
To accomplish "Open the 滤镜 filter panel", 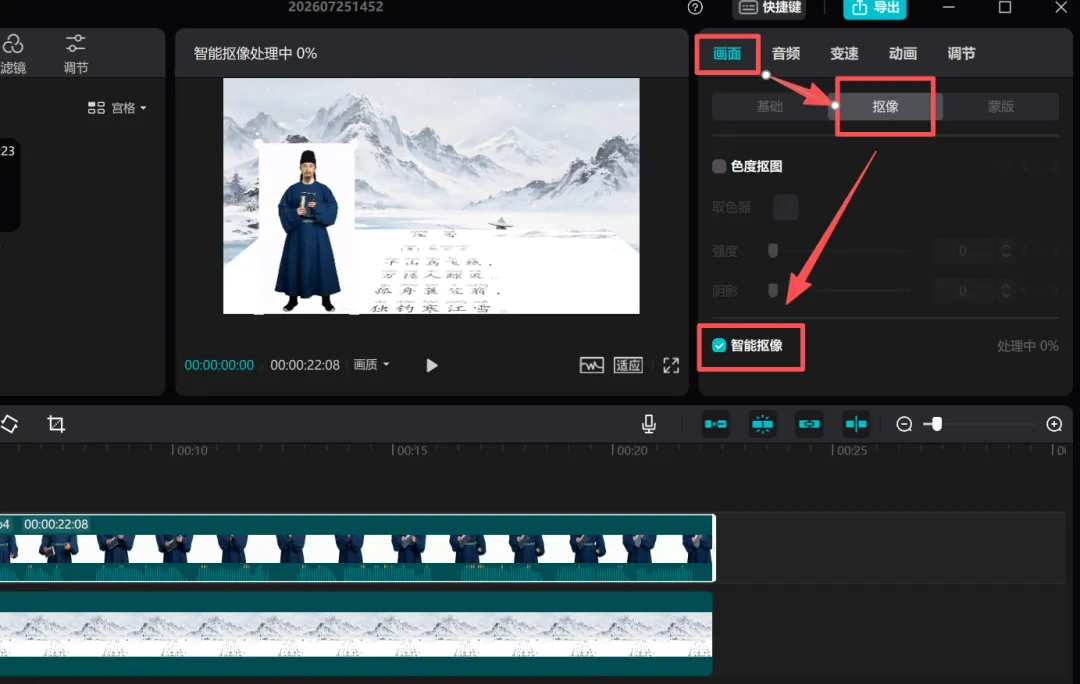I will tap(12, 54).
